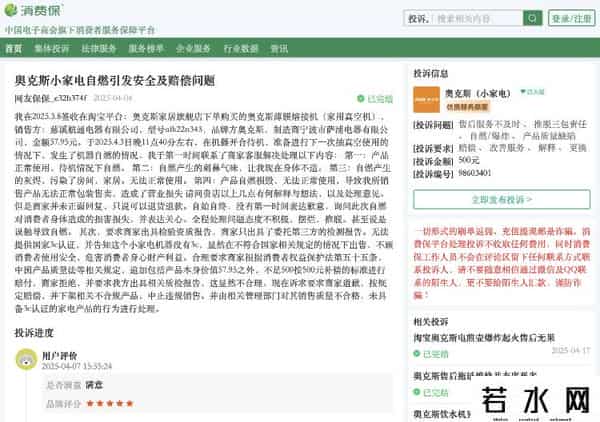600x422 pixels.
Task: Go to 法律服务 section
Action: [x=98, y=48]
